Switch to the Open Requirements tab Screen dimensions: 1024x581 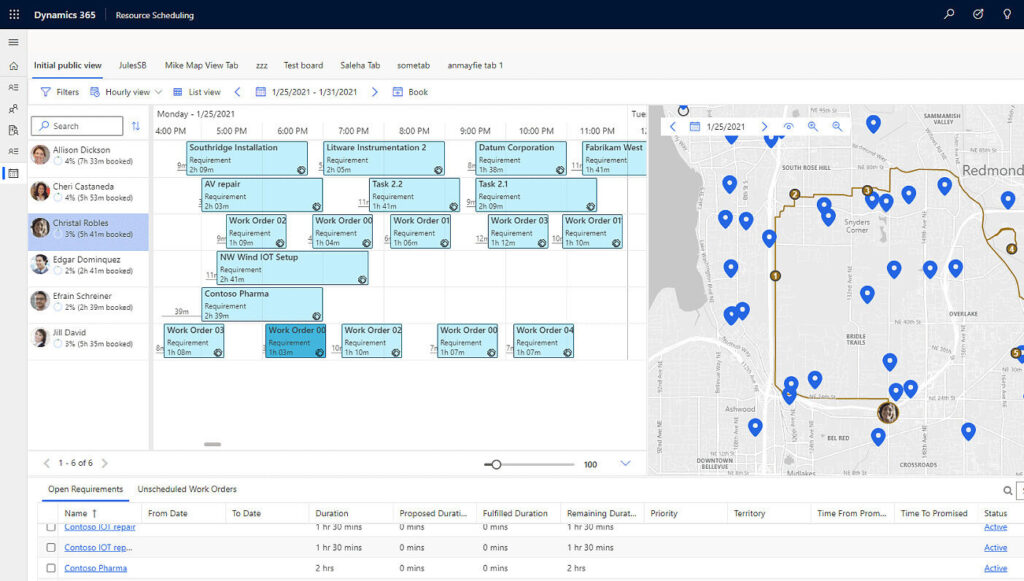pyautogui.click(x=86, y=489)
